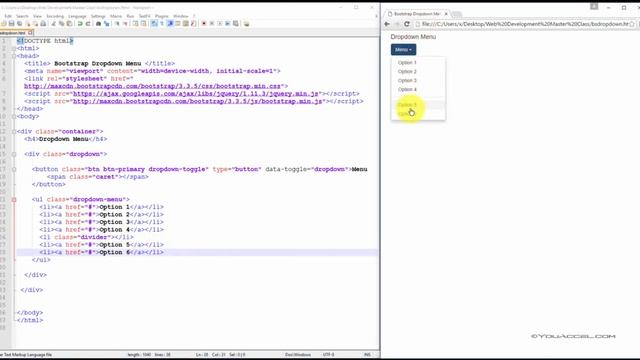Click the Save All toolbar icon

pyautogui.click(x=19, y=24)
